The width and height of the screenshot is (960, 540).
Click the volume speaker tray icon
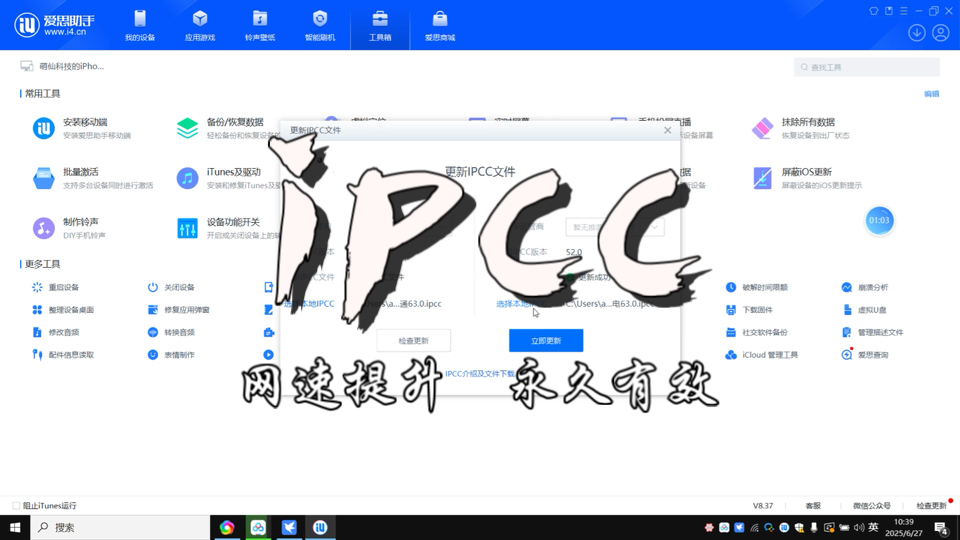(x=859, y=527)
